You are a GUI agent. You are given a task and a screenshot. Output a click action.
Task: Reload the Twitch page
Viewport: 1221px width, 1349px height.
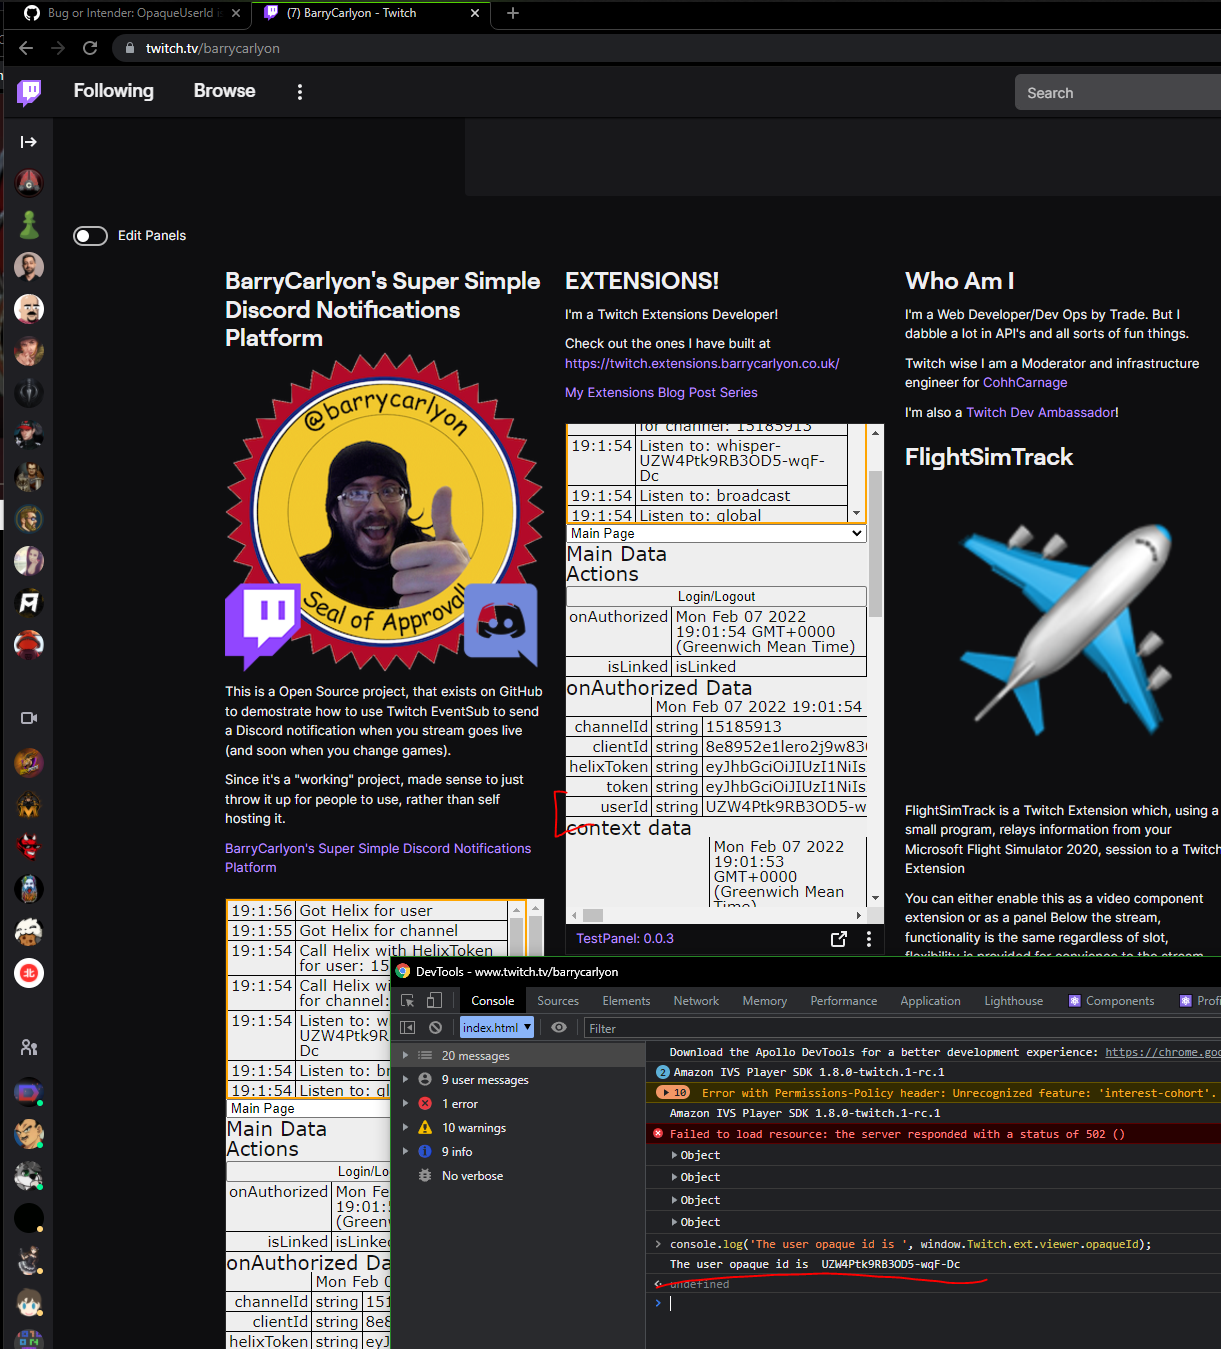click(90, 48)
